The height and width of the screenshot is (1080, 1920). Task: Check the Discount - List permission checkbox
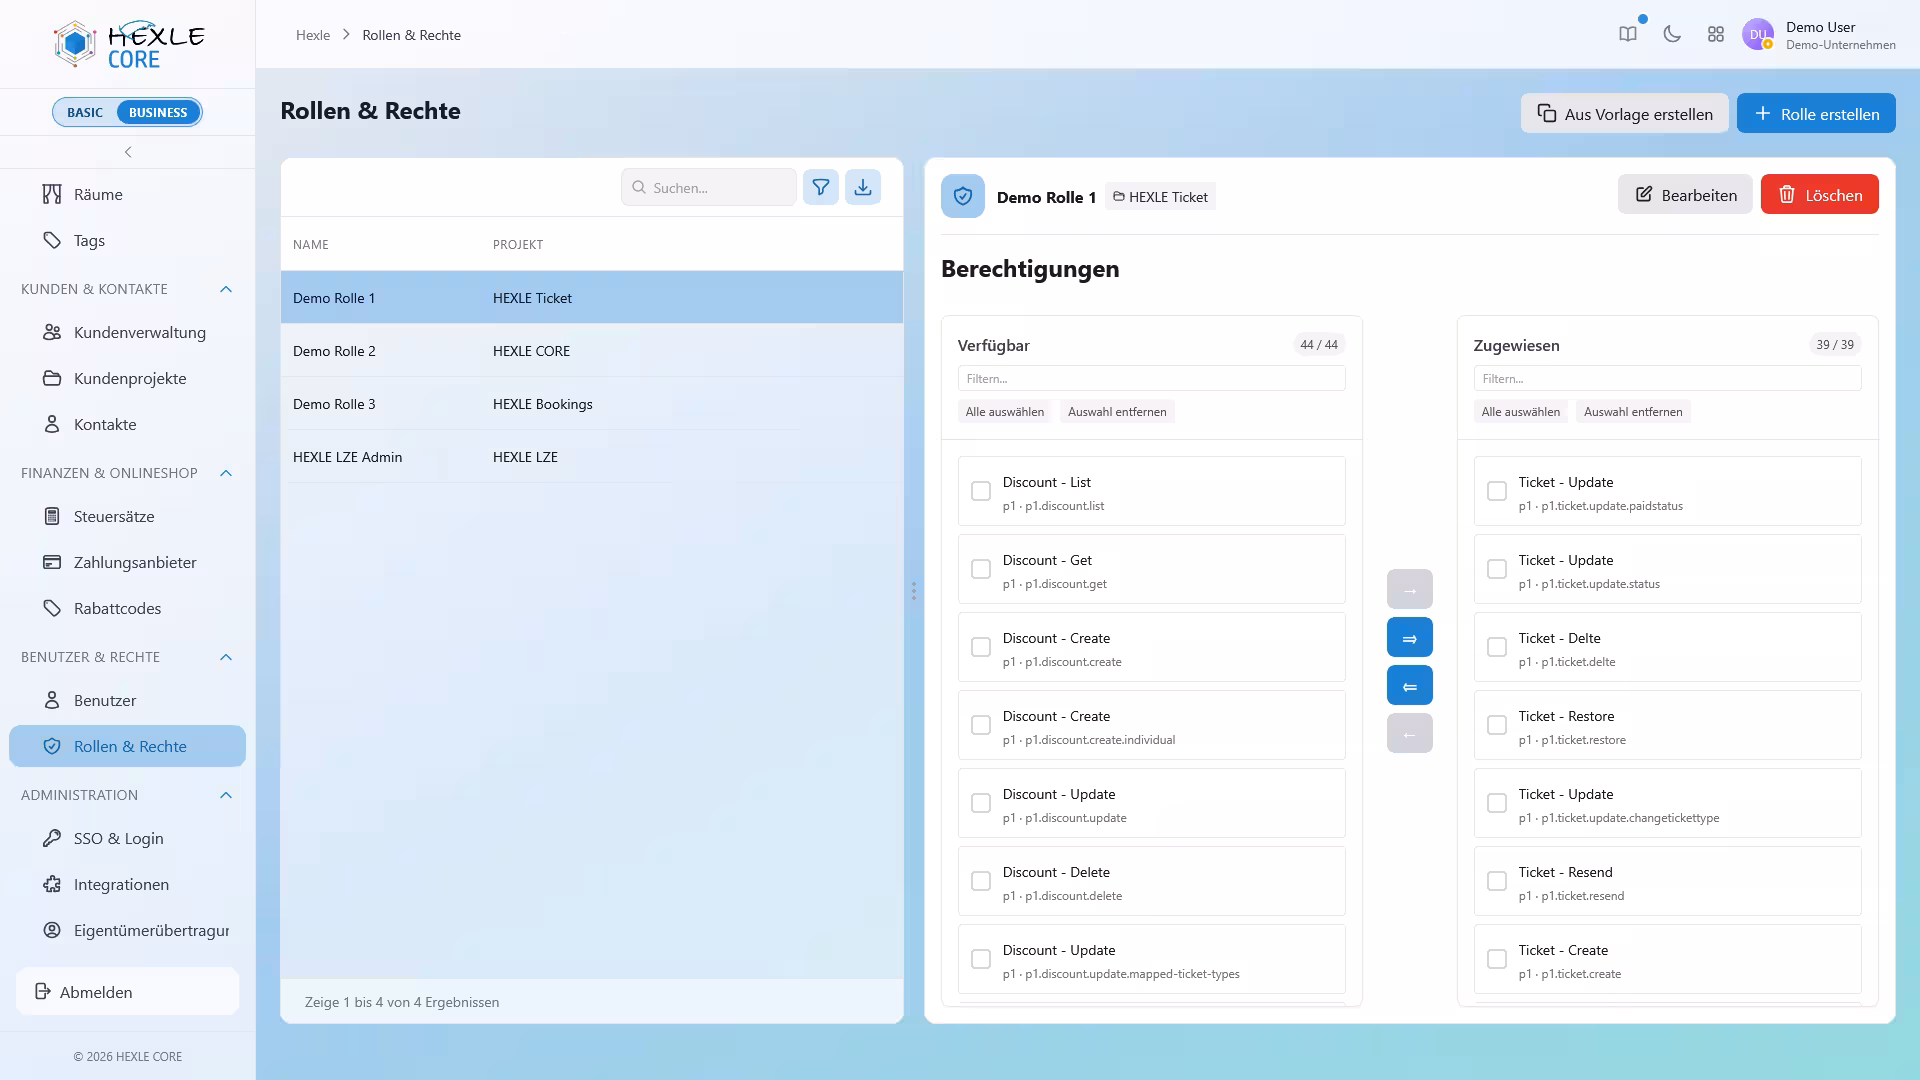981,491
